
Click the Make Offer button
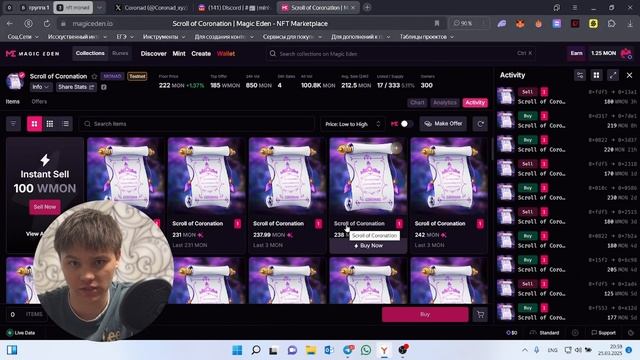pos(443,124)
